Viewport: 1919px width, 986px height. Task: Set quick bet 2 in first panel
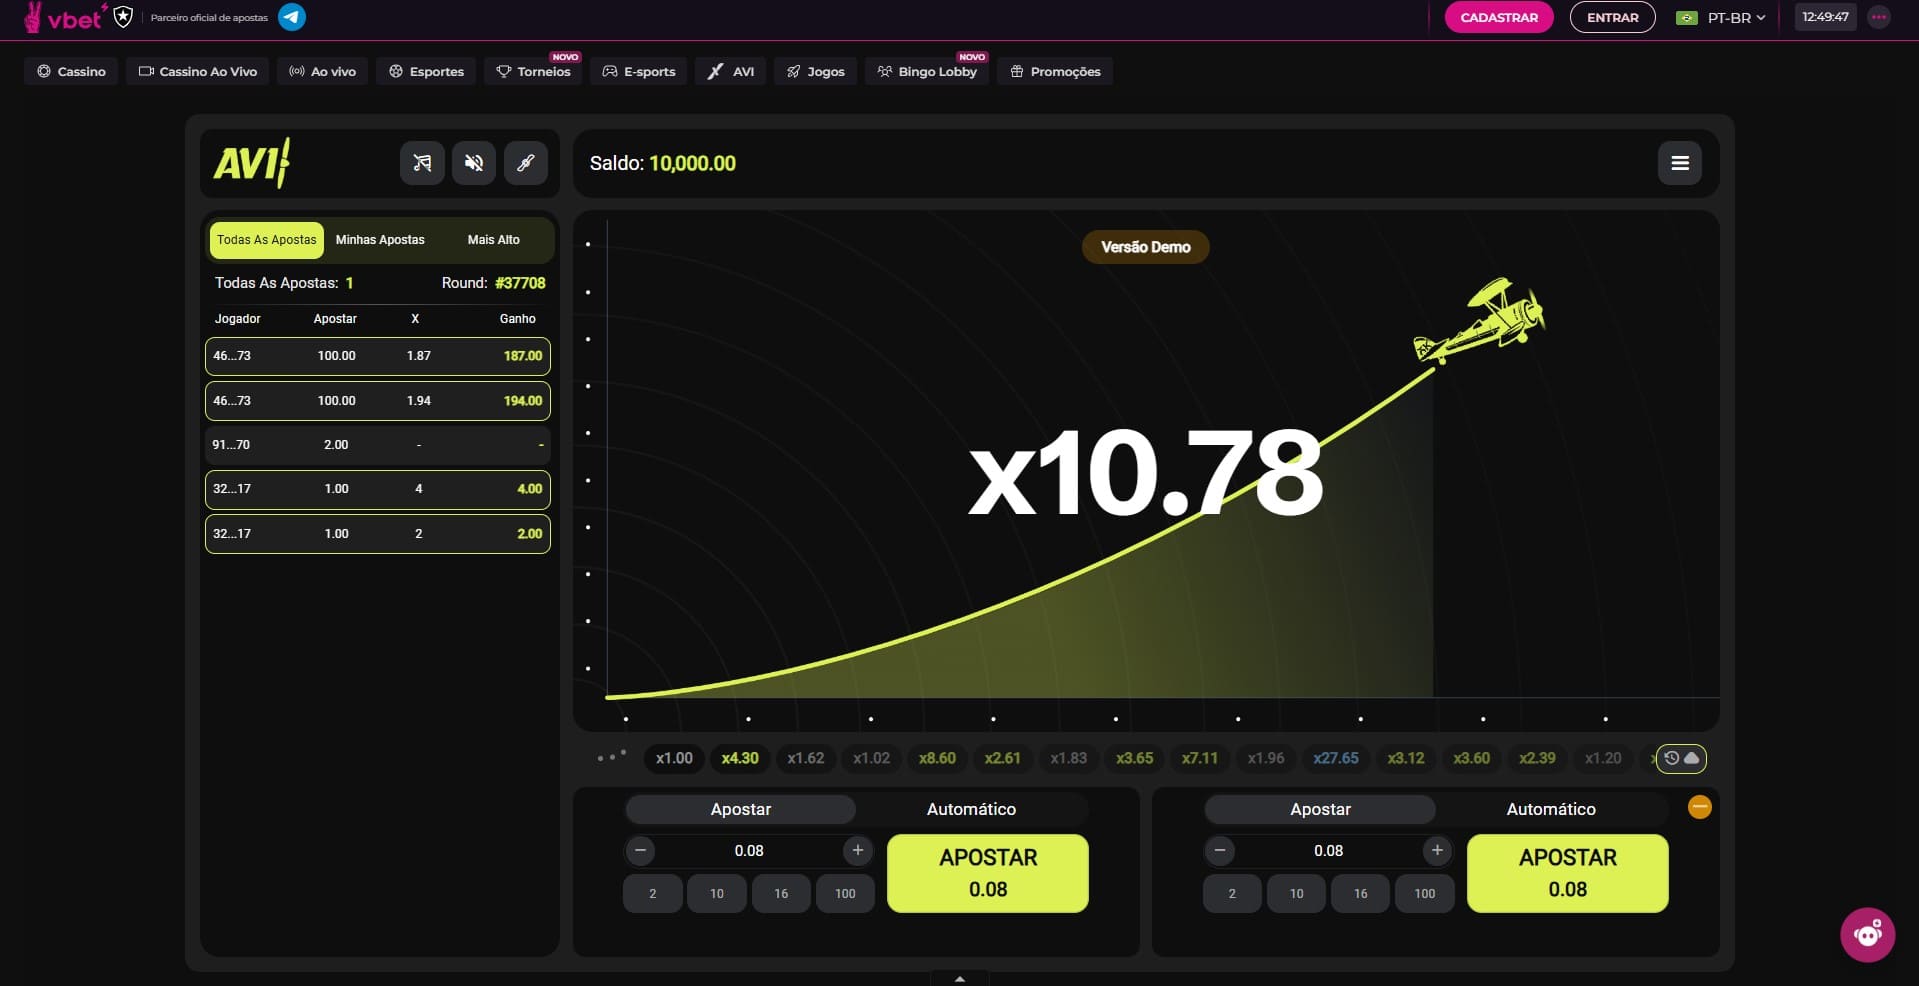pyautogui.click(x=653, y=894)
